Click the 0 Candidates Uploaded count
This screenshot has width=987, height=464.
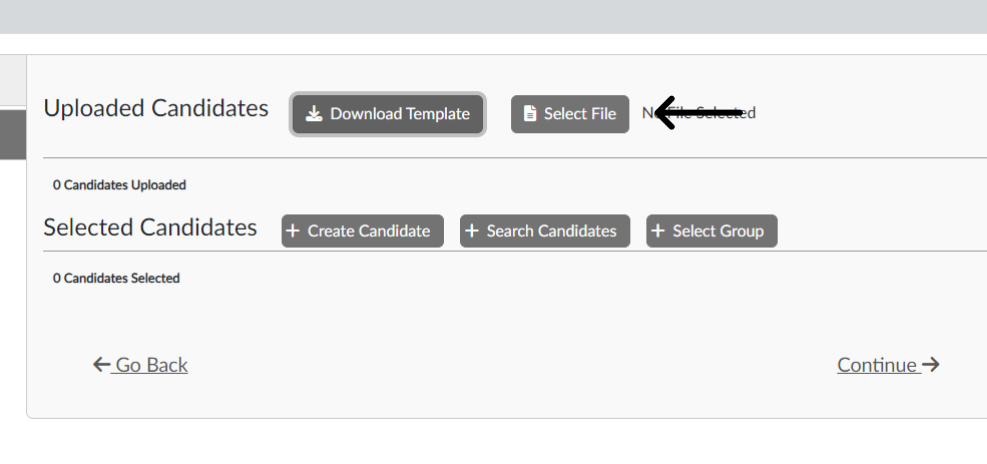click(119, 185)
